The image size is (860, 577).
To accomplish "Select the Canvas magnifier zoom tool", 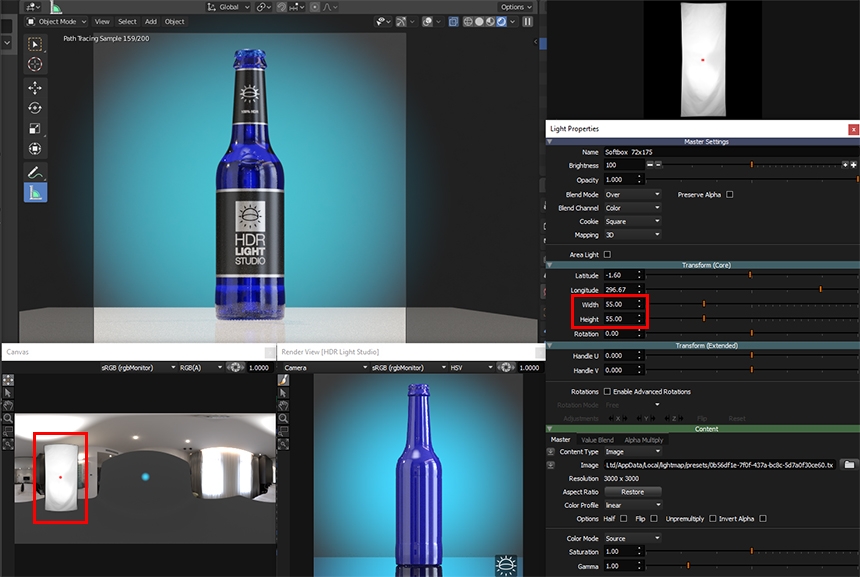I will pyautogui.click(x=8, y=418).
